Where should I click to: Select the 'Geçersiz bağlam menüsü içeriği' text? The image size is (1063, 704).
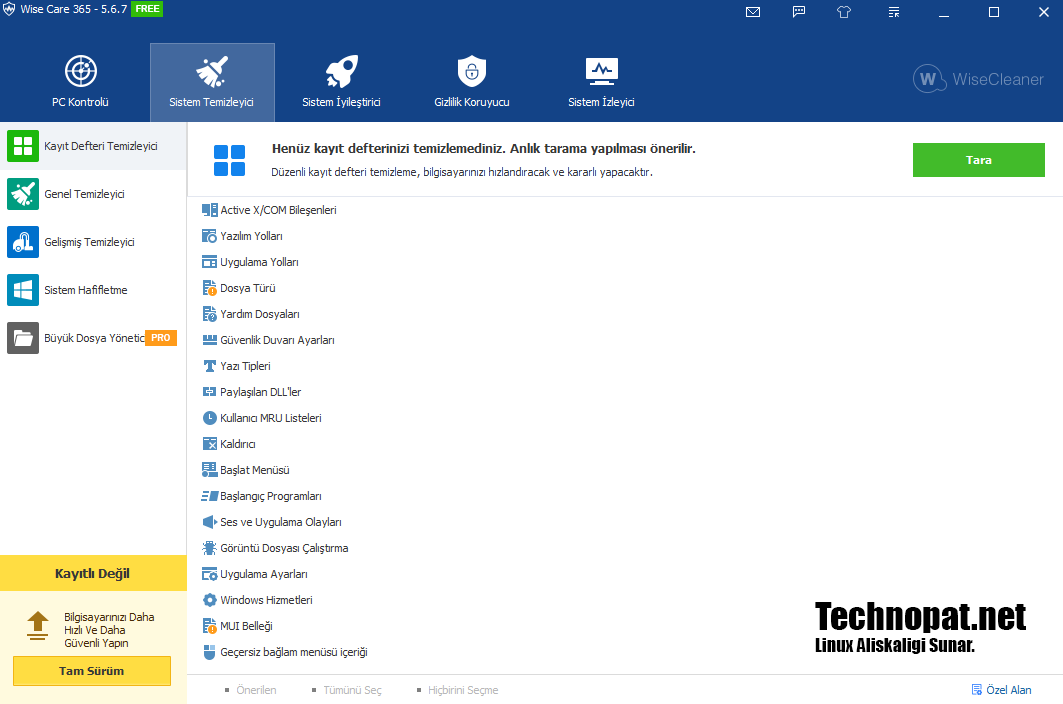(294, 652)
